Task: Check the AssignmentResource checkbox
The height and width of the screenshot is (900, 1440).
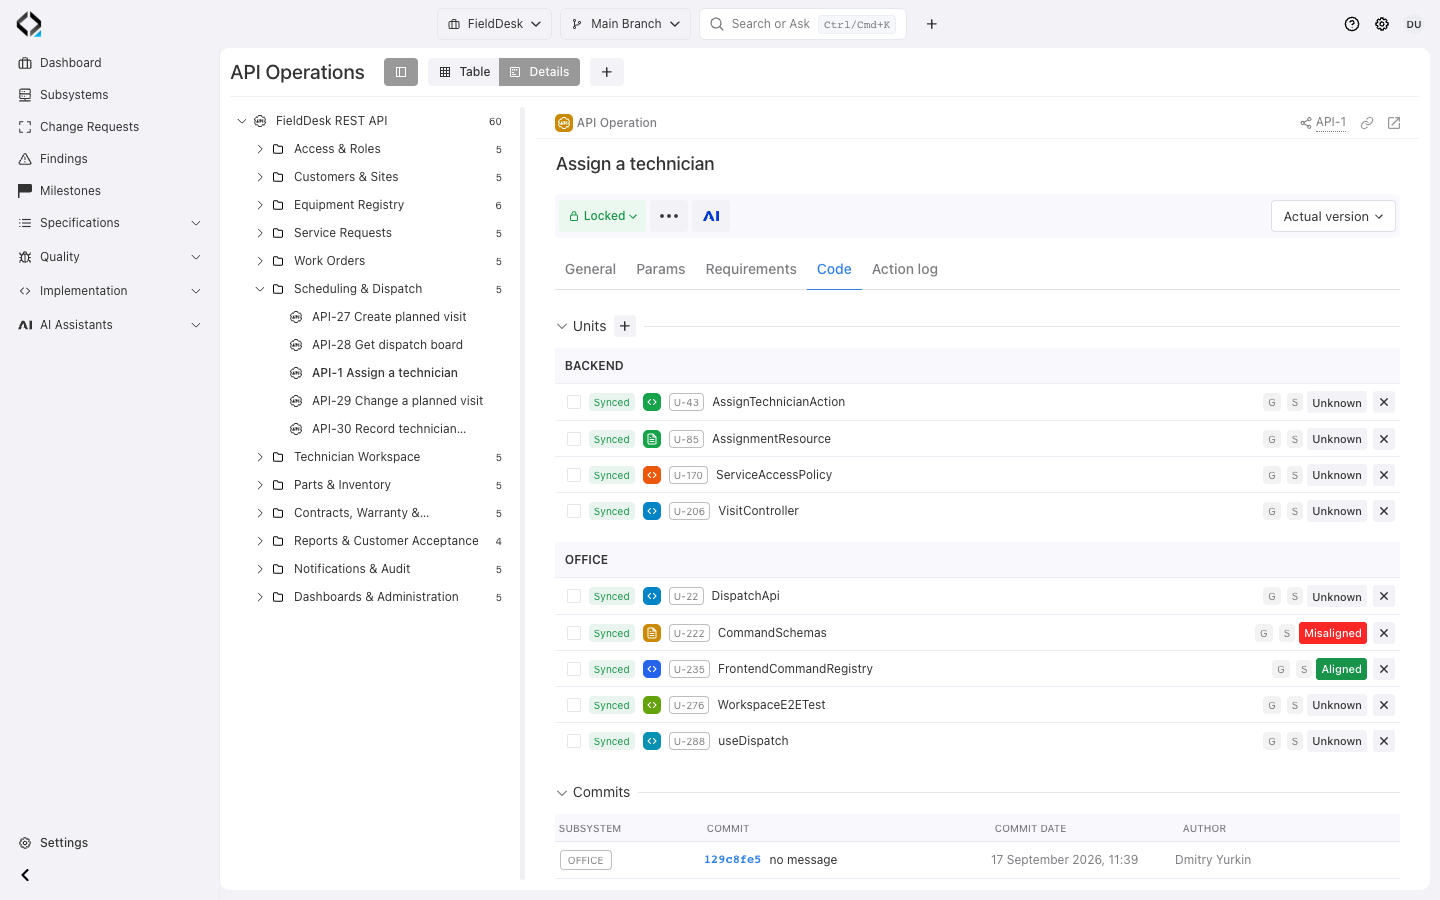Action: coord(574,439)
